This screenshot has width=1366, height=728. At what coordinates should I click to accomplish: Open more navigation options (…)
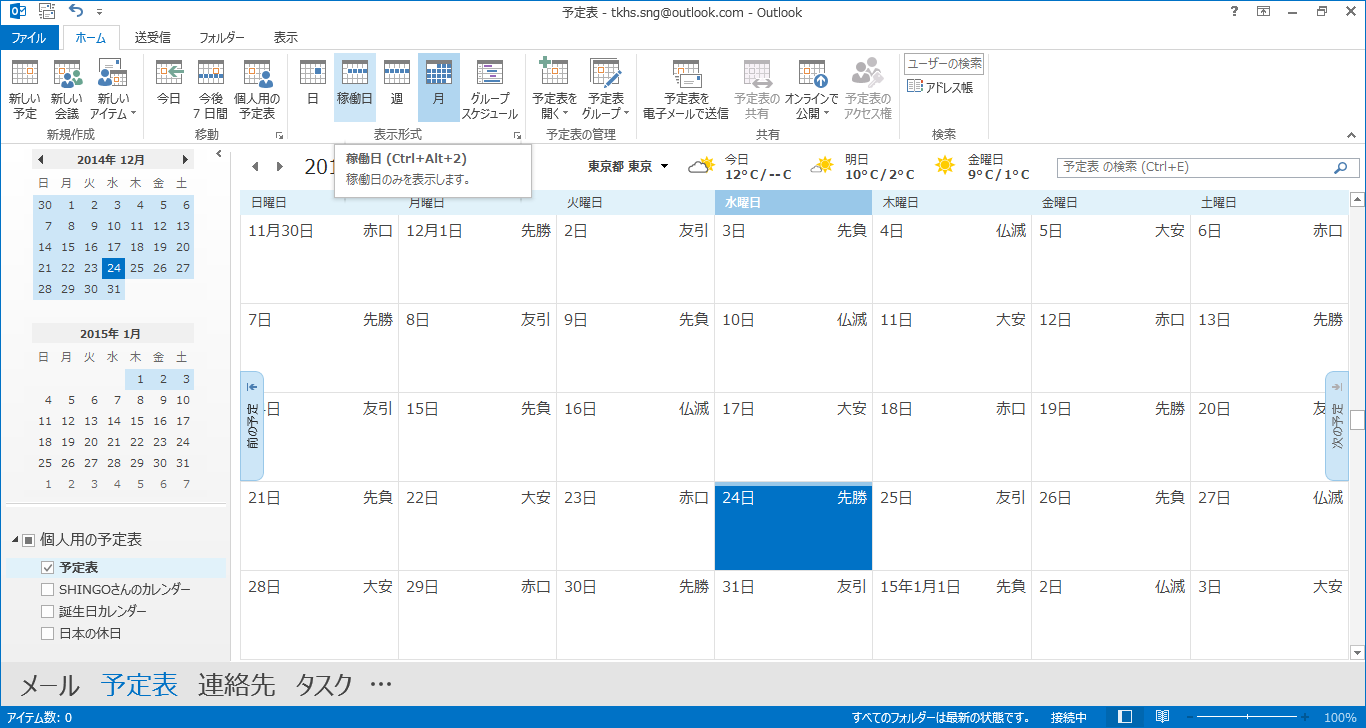(x=381, y=685)
